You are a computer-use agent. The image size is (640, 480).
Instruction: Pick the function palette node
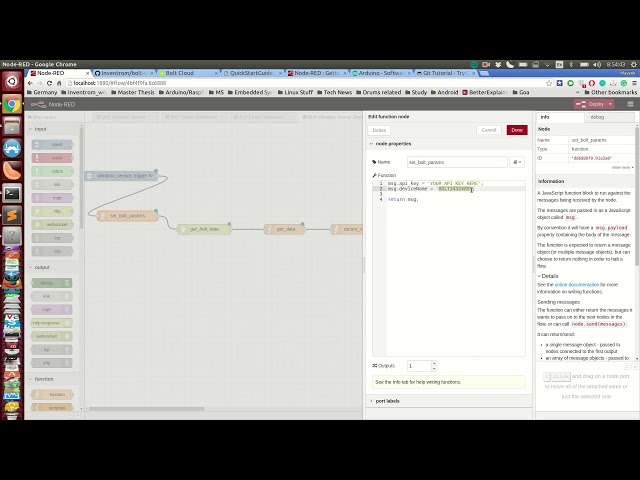tap(53, 394)
